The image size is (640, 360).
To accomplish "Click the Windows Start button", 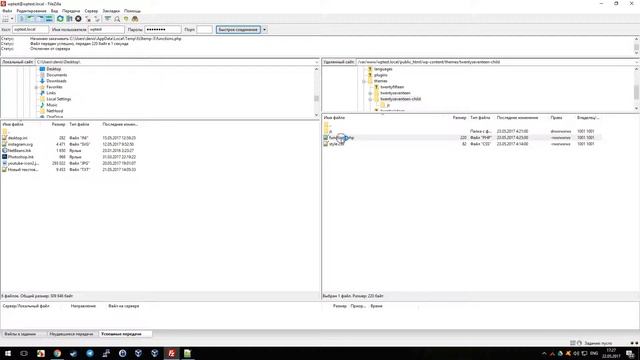I will (8, 353).
